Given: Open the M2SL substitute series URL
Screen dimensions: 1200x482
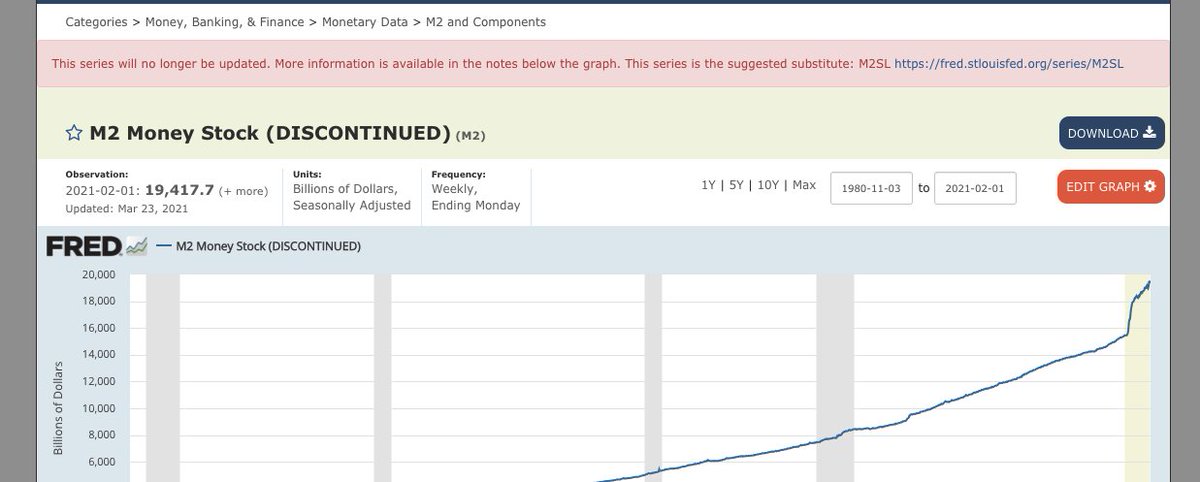Looking at the screenshot, I should tap(1009, 63).
